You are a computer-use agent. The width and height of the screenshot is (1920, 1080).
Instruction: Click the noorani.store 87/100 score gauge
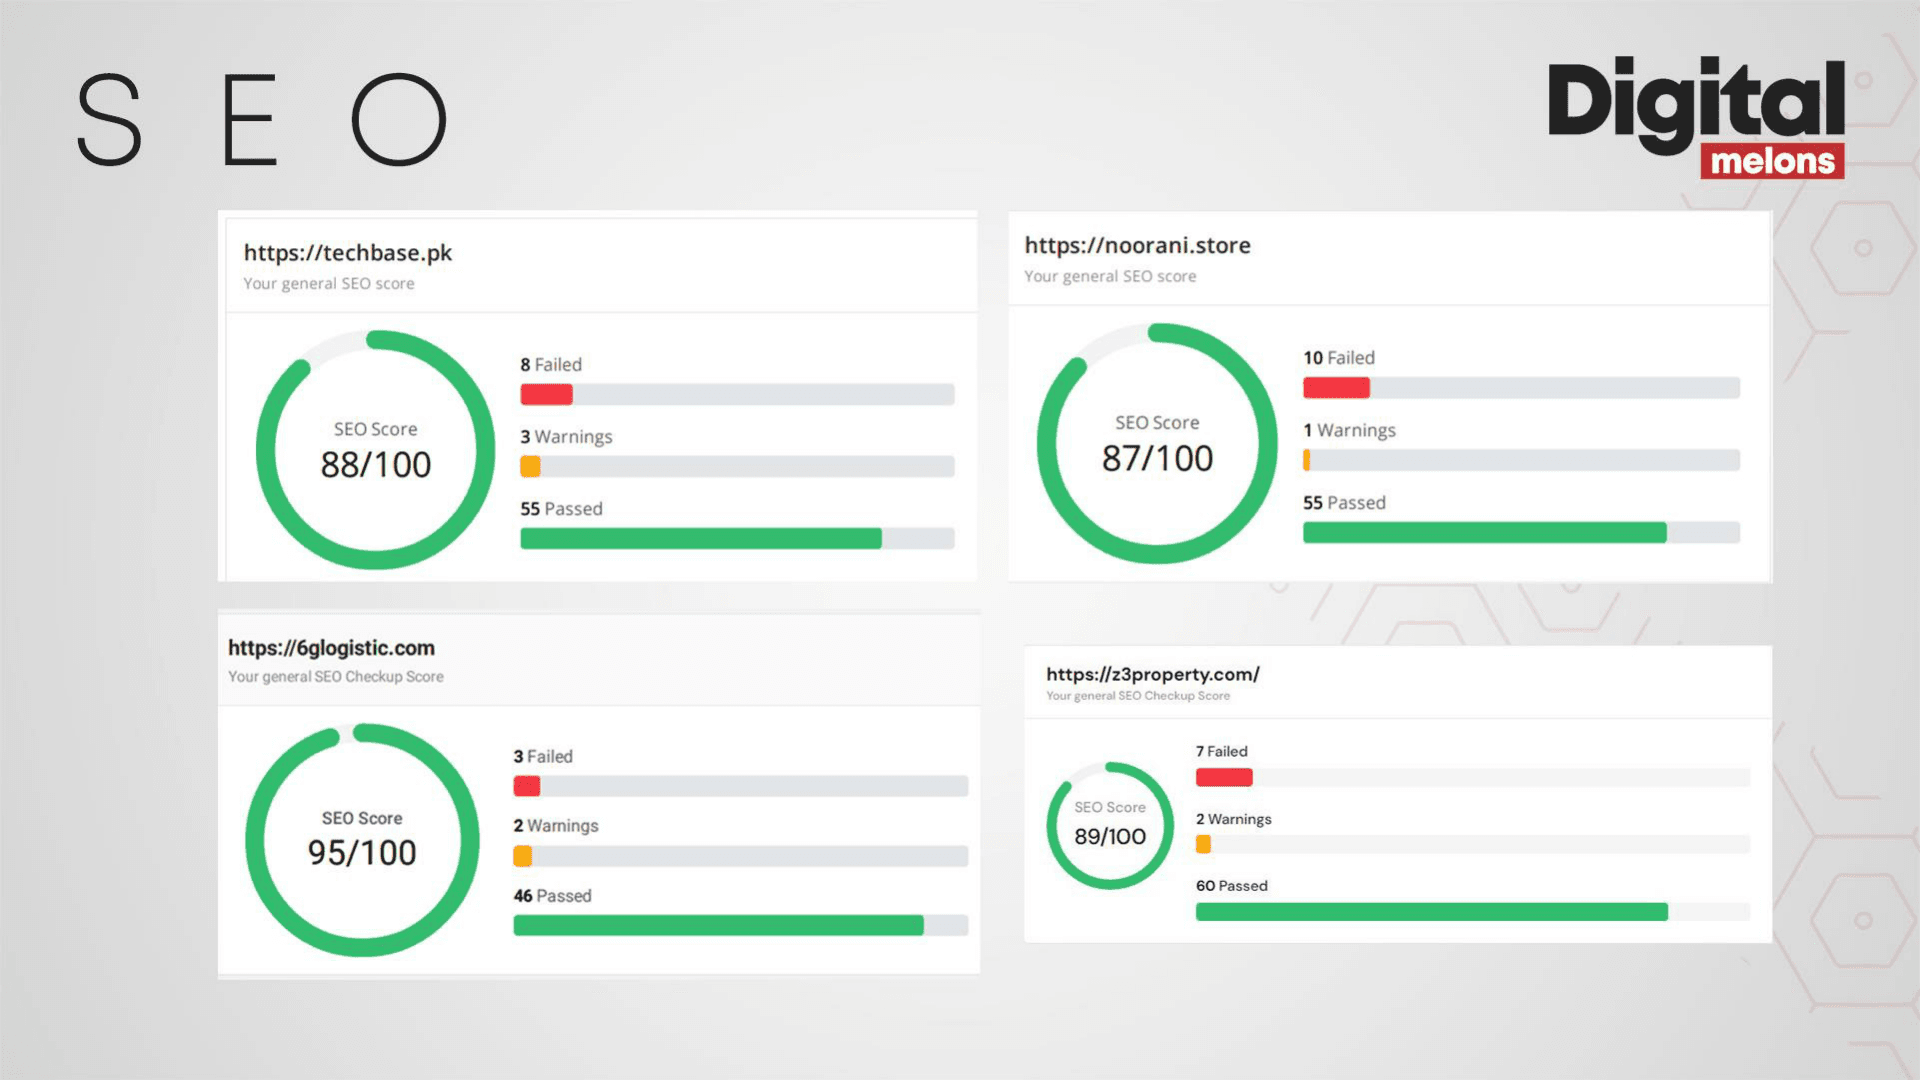(1157, 443)
